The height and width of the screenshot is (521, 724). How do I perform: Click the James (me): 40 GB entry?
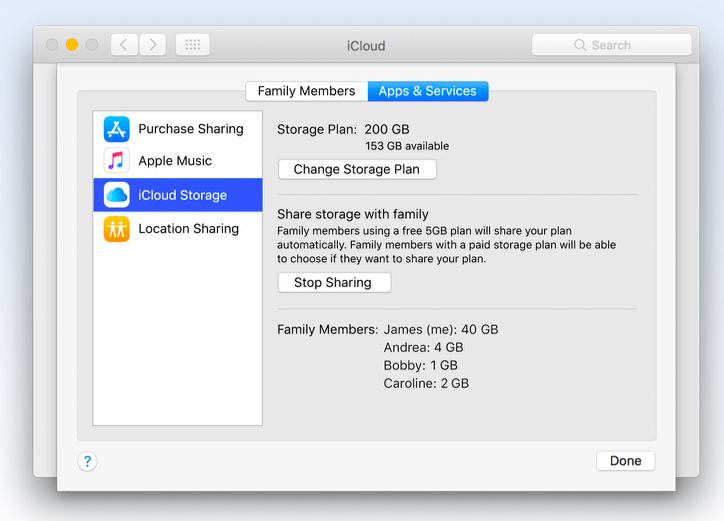(441, 329)
